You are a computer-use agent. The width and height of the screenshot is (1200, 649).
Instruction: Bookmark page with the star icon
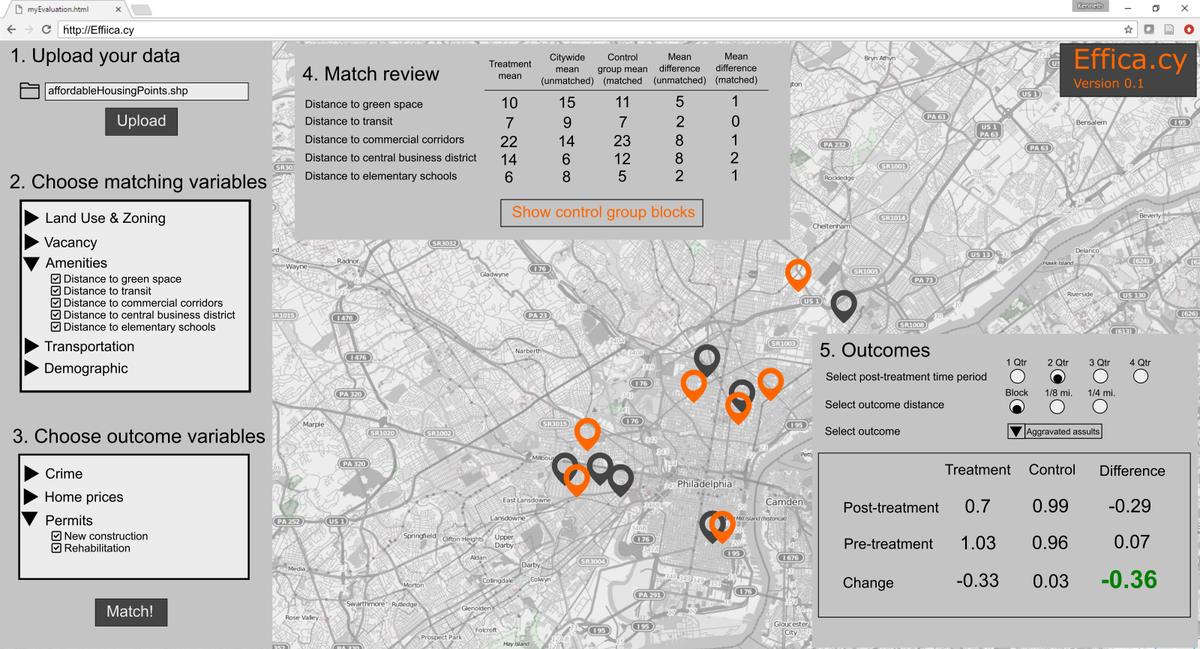tap(1129, 29)
